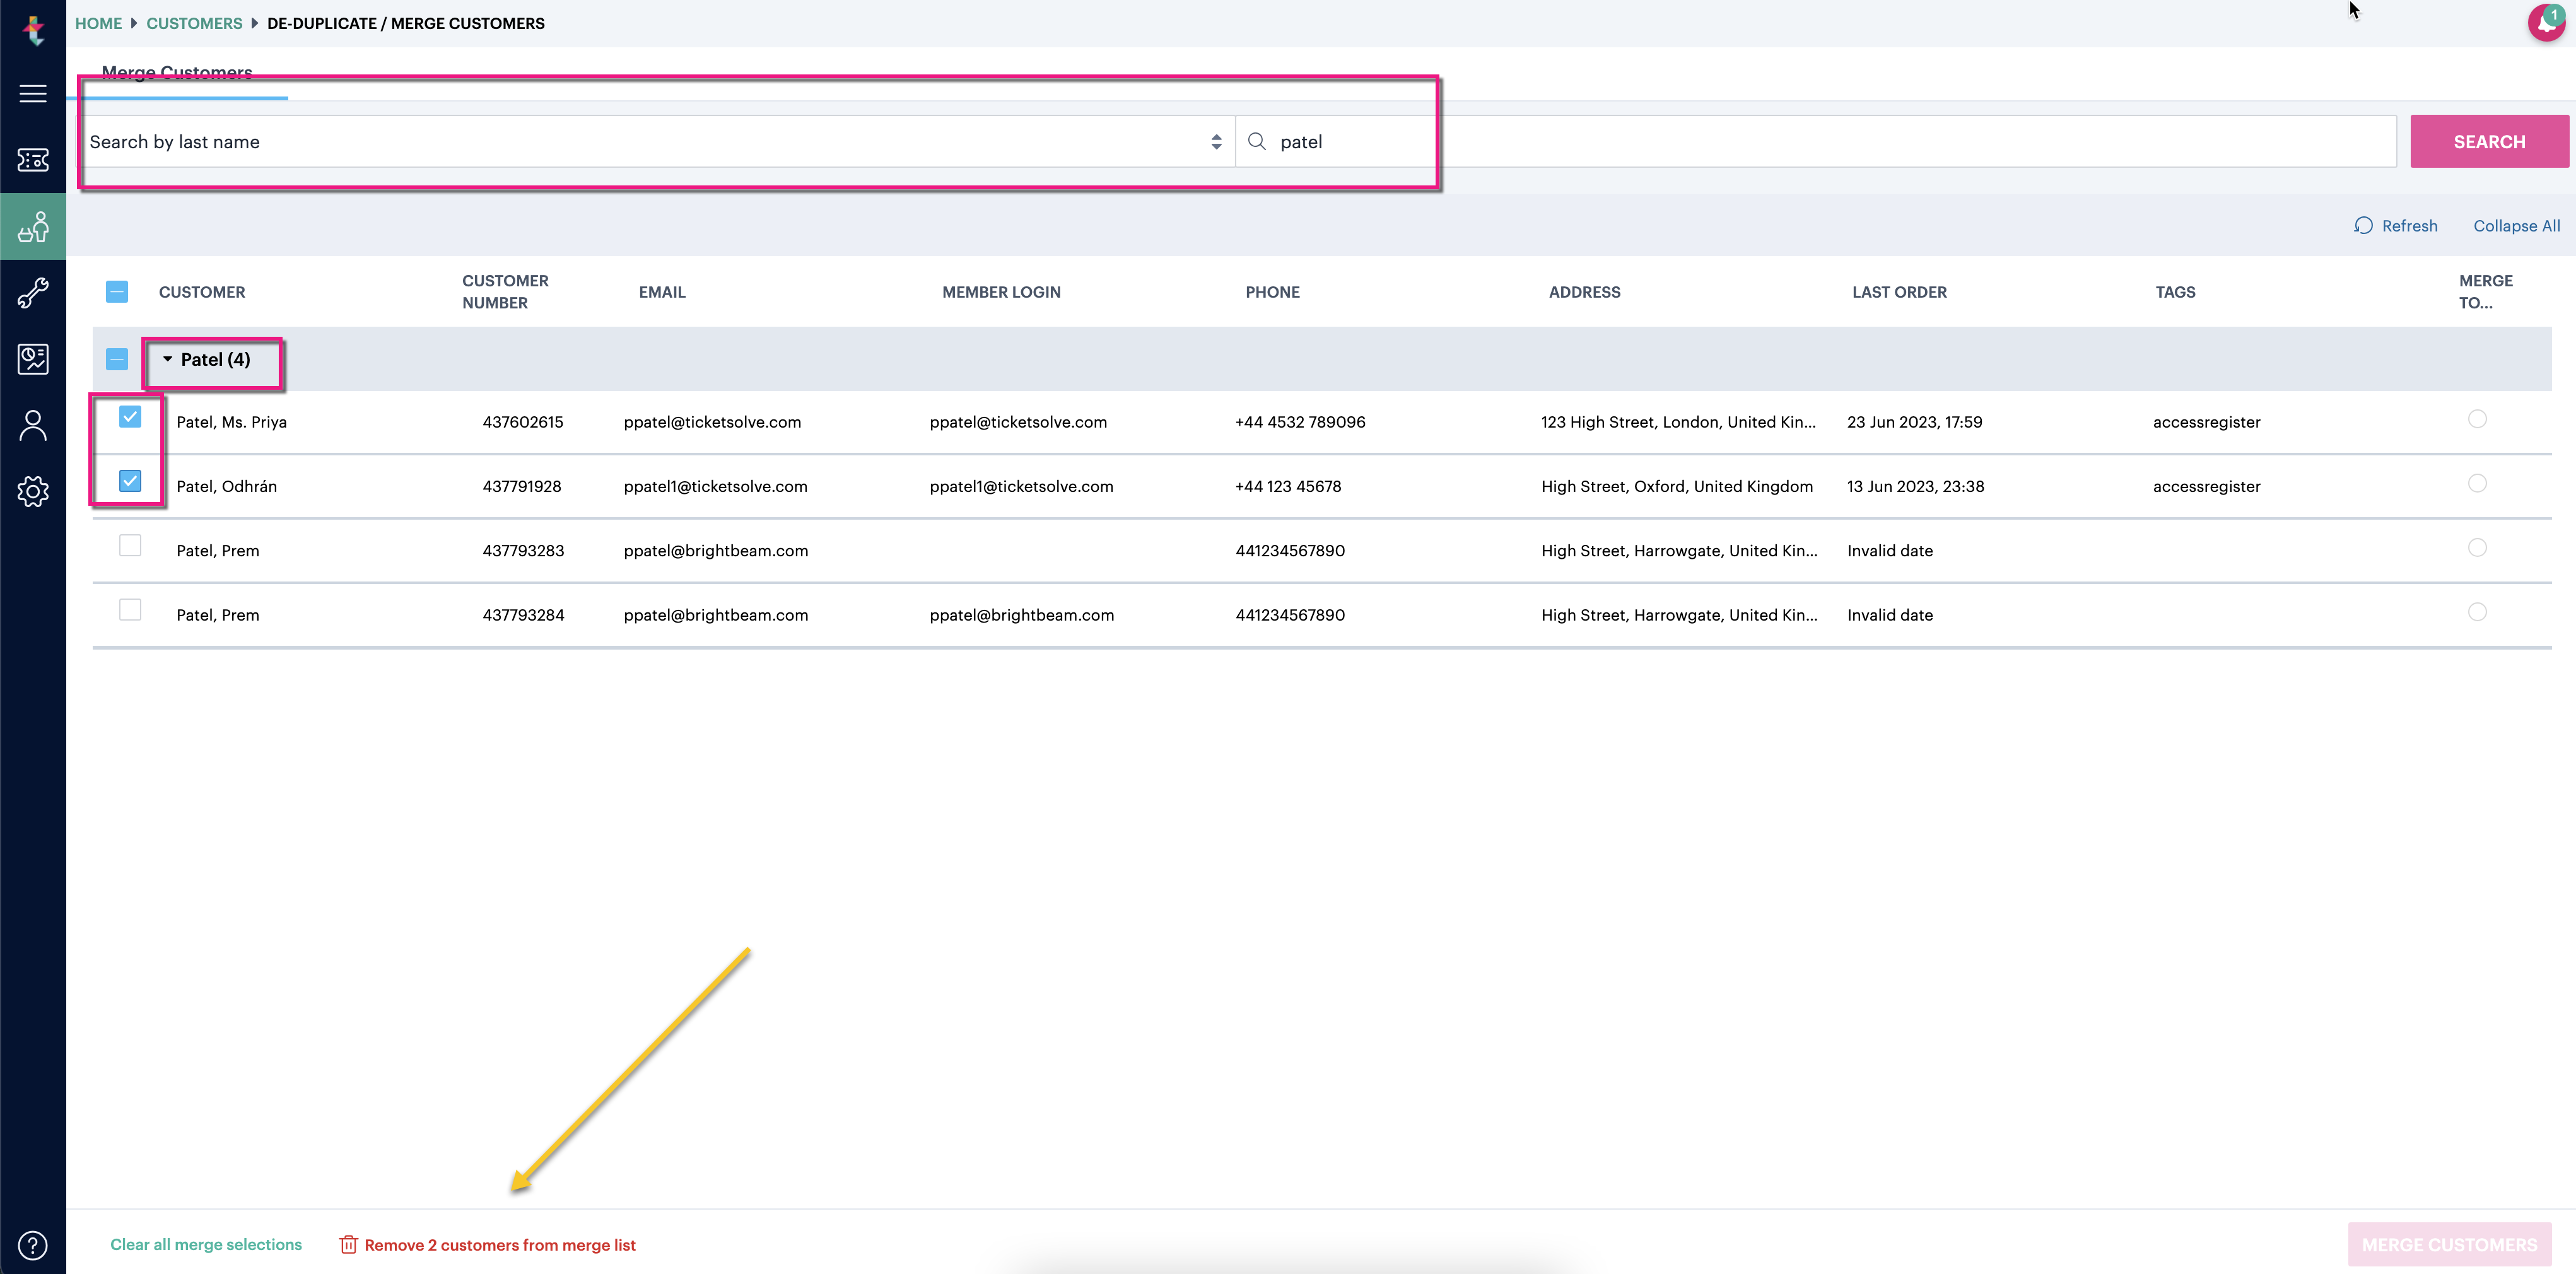Click email ppatel1@ticketsolve.com in Email column
The width and height of the screenshot is (2576, 1274).
(716, 486)
